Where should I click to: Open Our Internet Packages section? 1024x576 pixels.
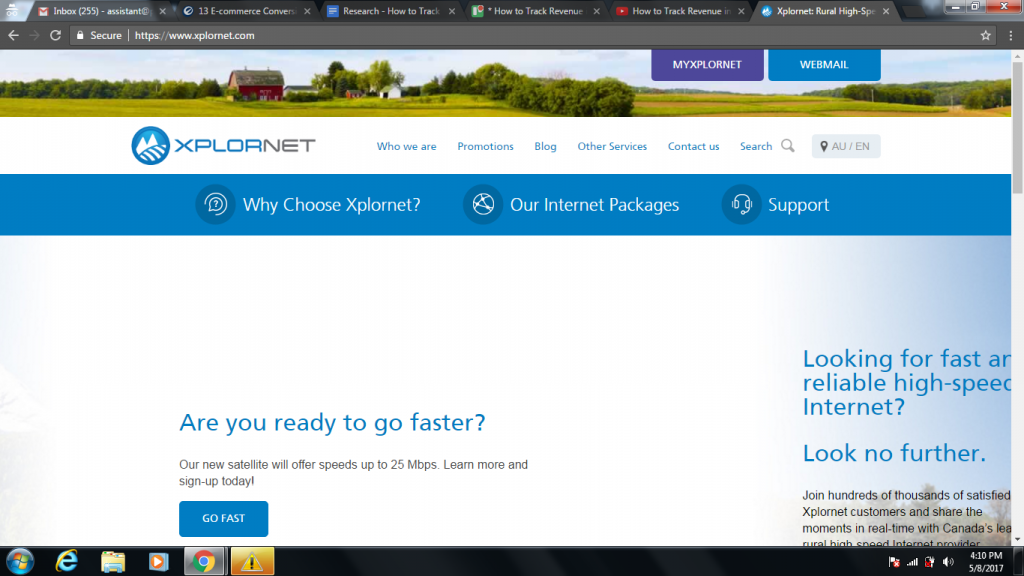594,205
